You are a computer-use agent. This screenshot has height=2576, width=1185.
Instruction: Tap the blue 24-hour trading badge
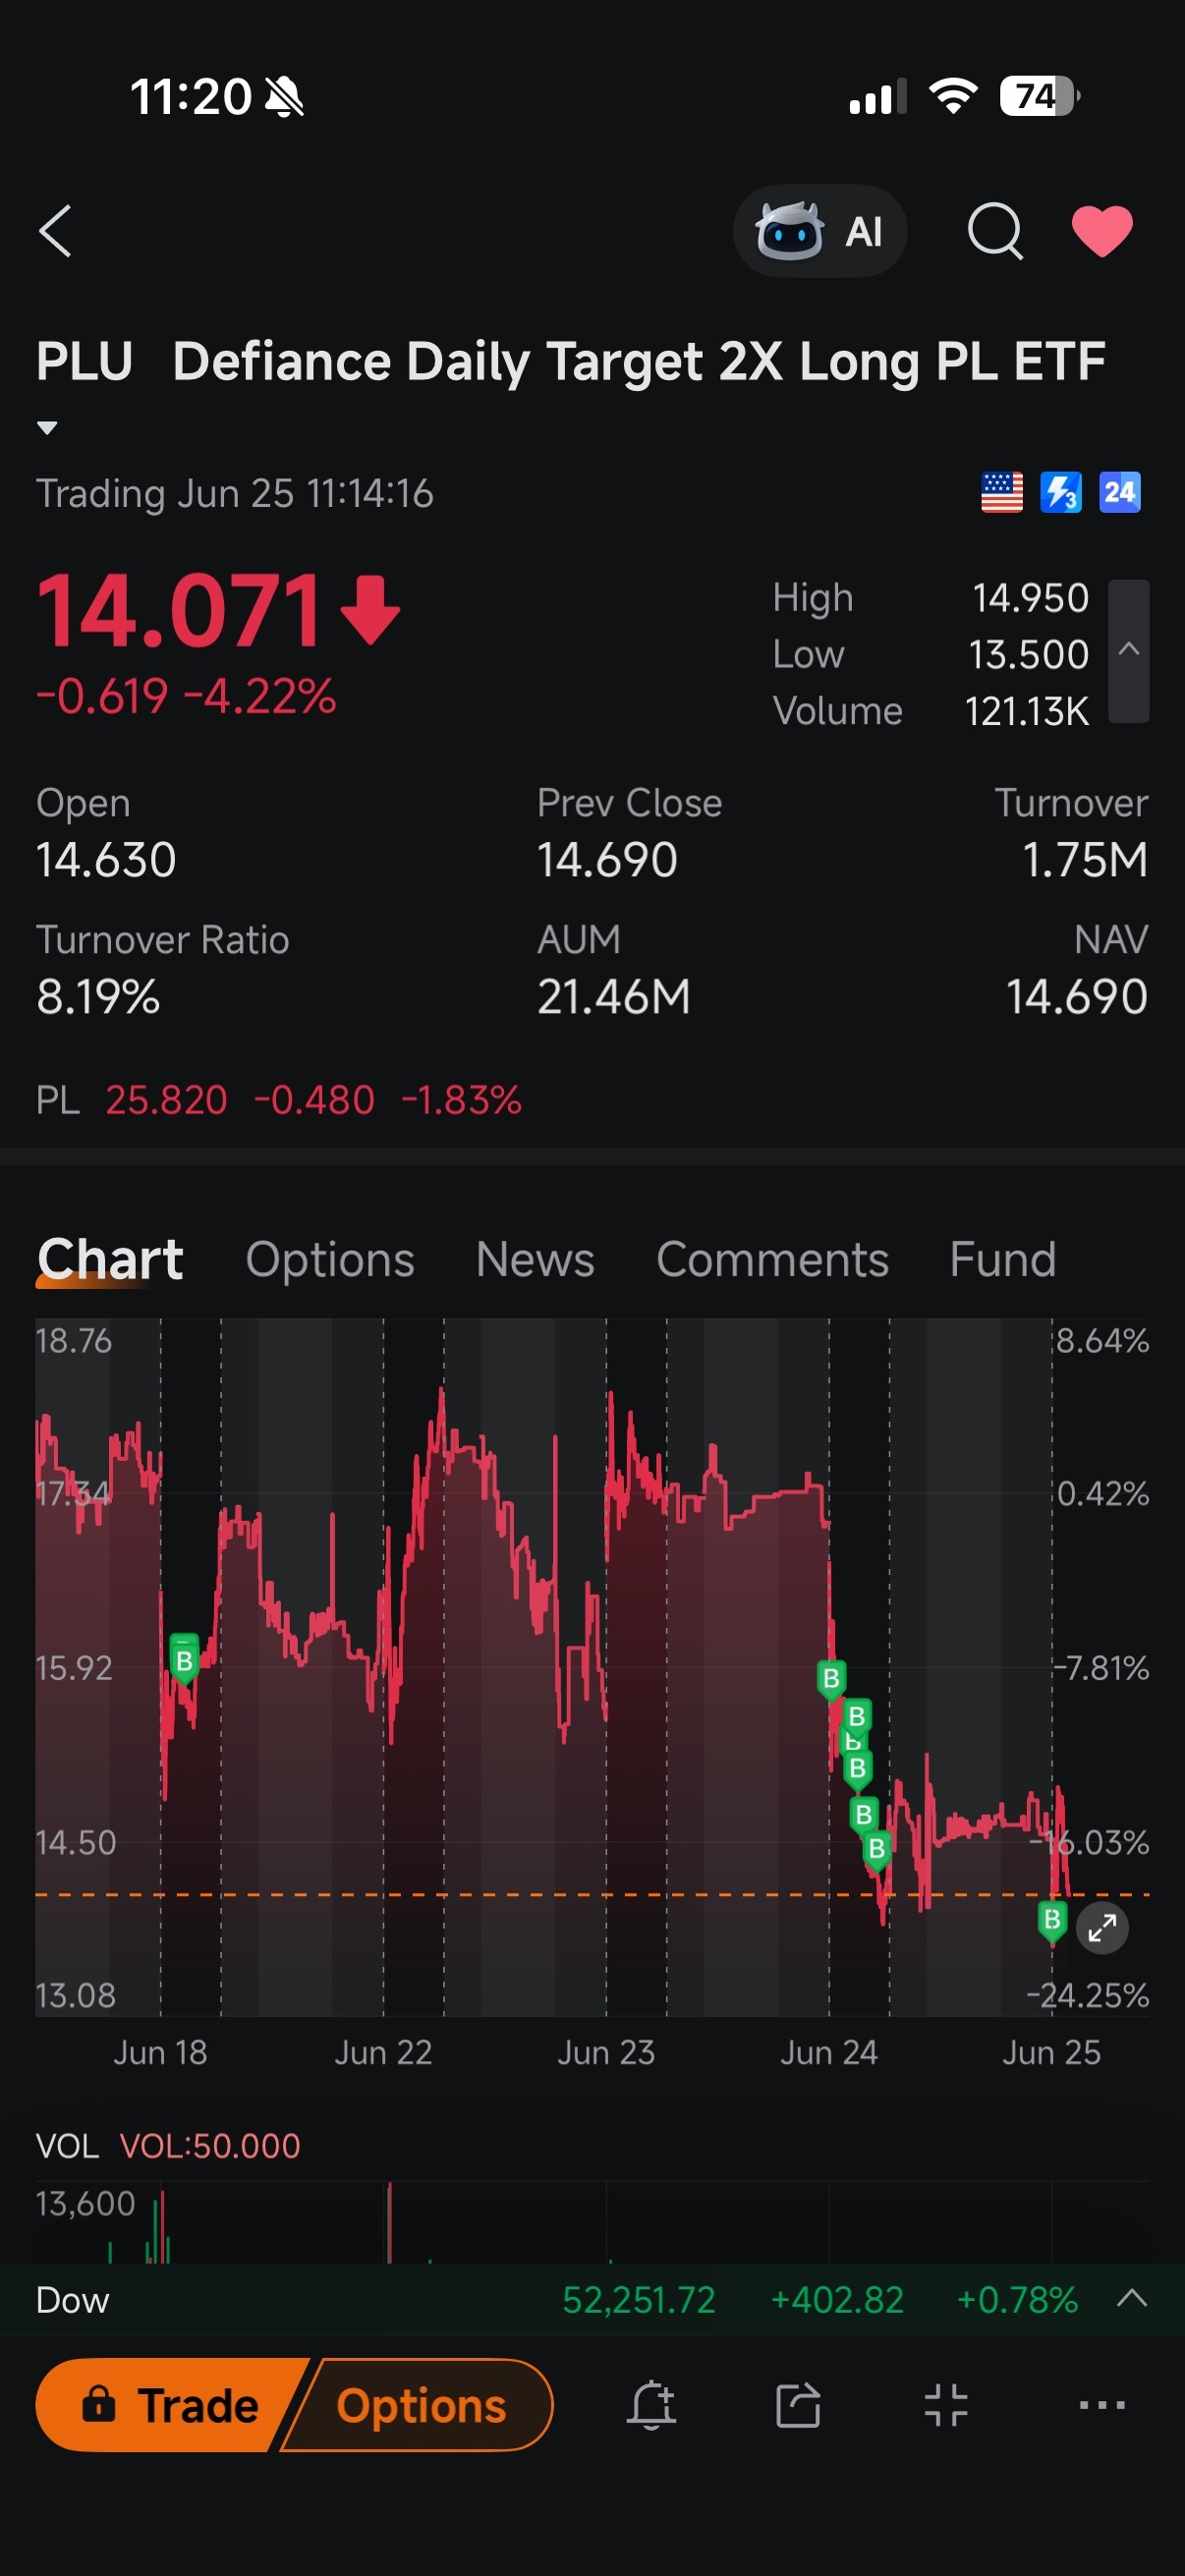[1119, 492]
